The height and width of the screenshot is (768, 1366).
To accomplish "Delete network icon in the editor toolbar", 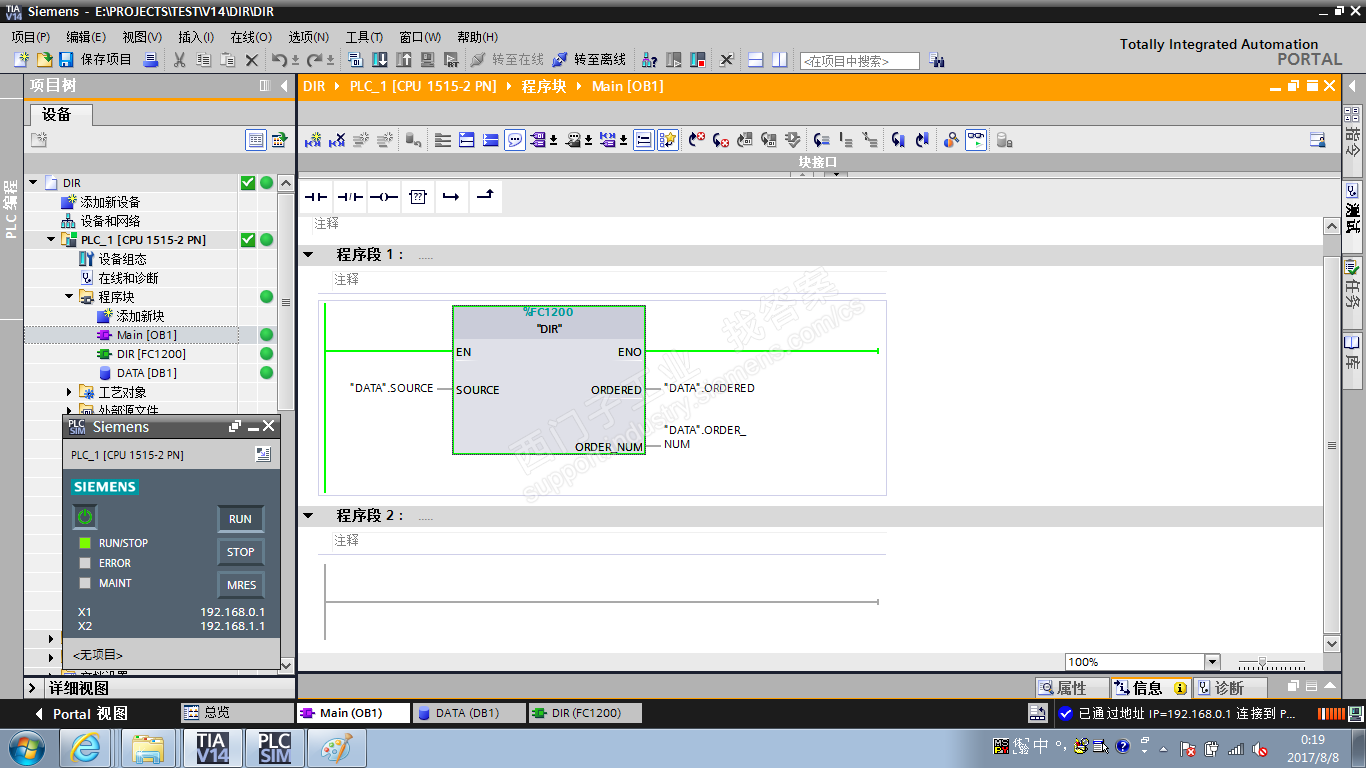I will (338, 140).
